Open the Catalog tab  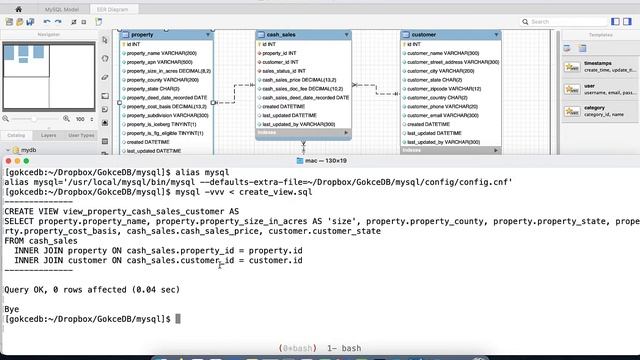pos(16,135)
